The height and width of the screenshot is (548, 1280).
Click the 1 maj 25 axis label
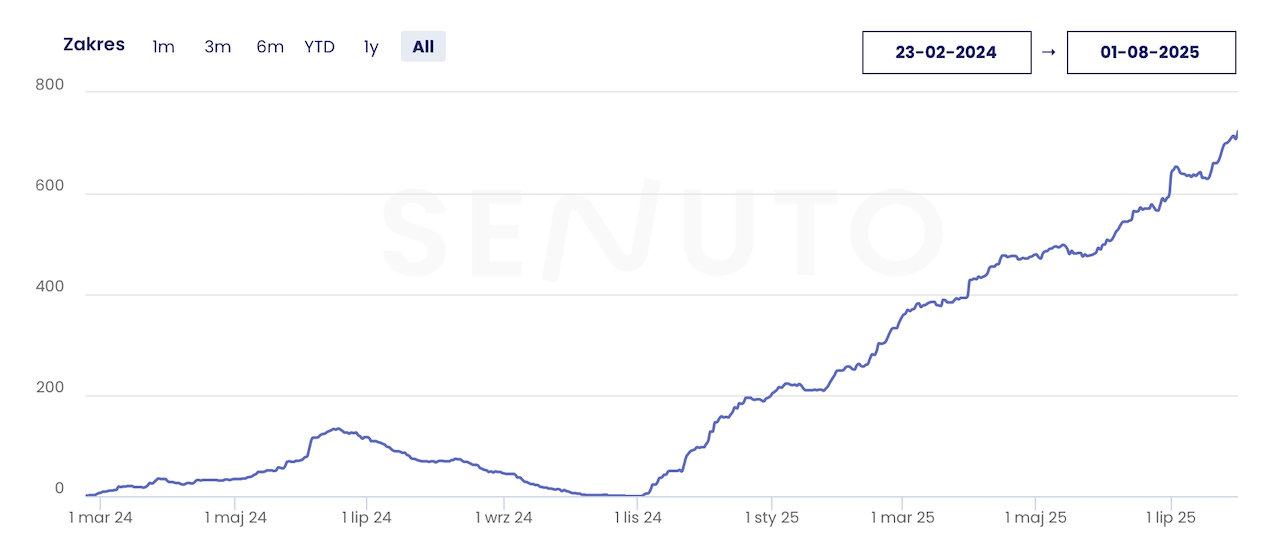(x=1035, y=518)
